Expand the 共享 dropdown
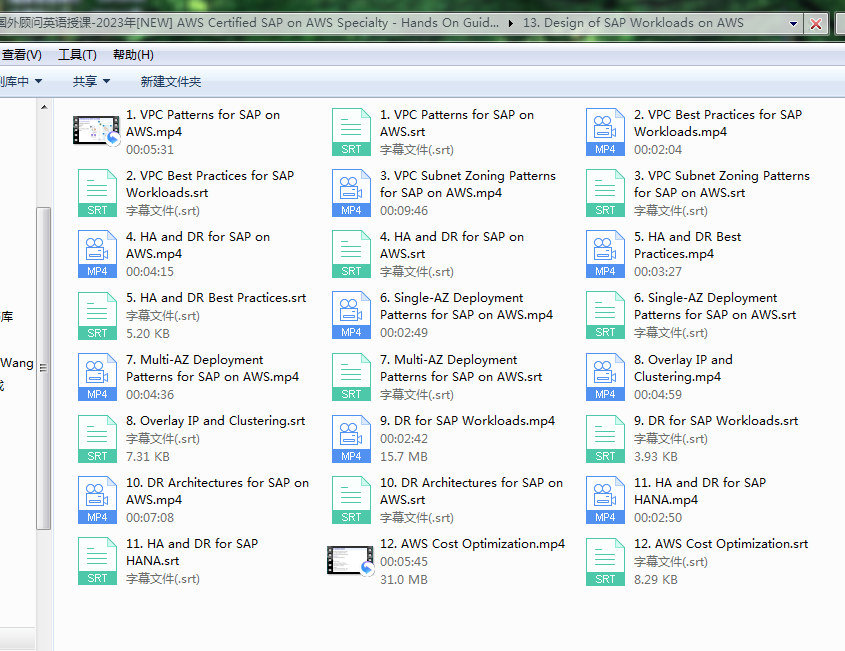The width and height of the screenshot is (845, 651). (91, 81)
